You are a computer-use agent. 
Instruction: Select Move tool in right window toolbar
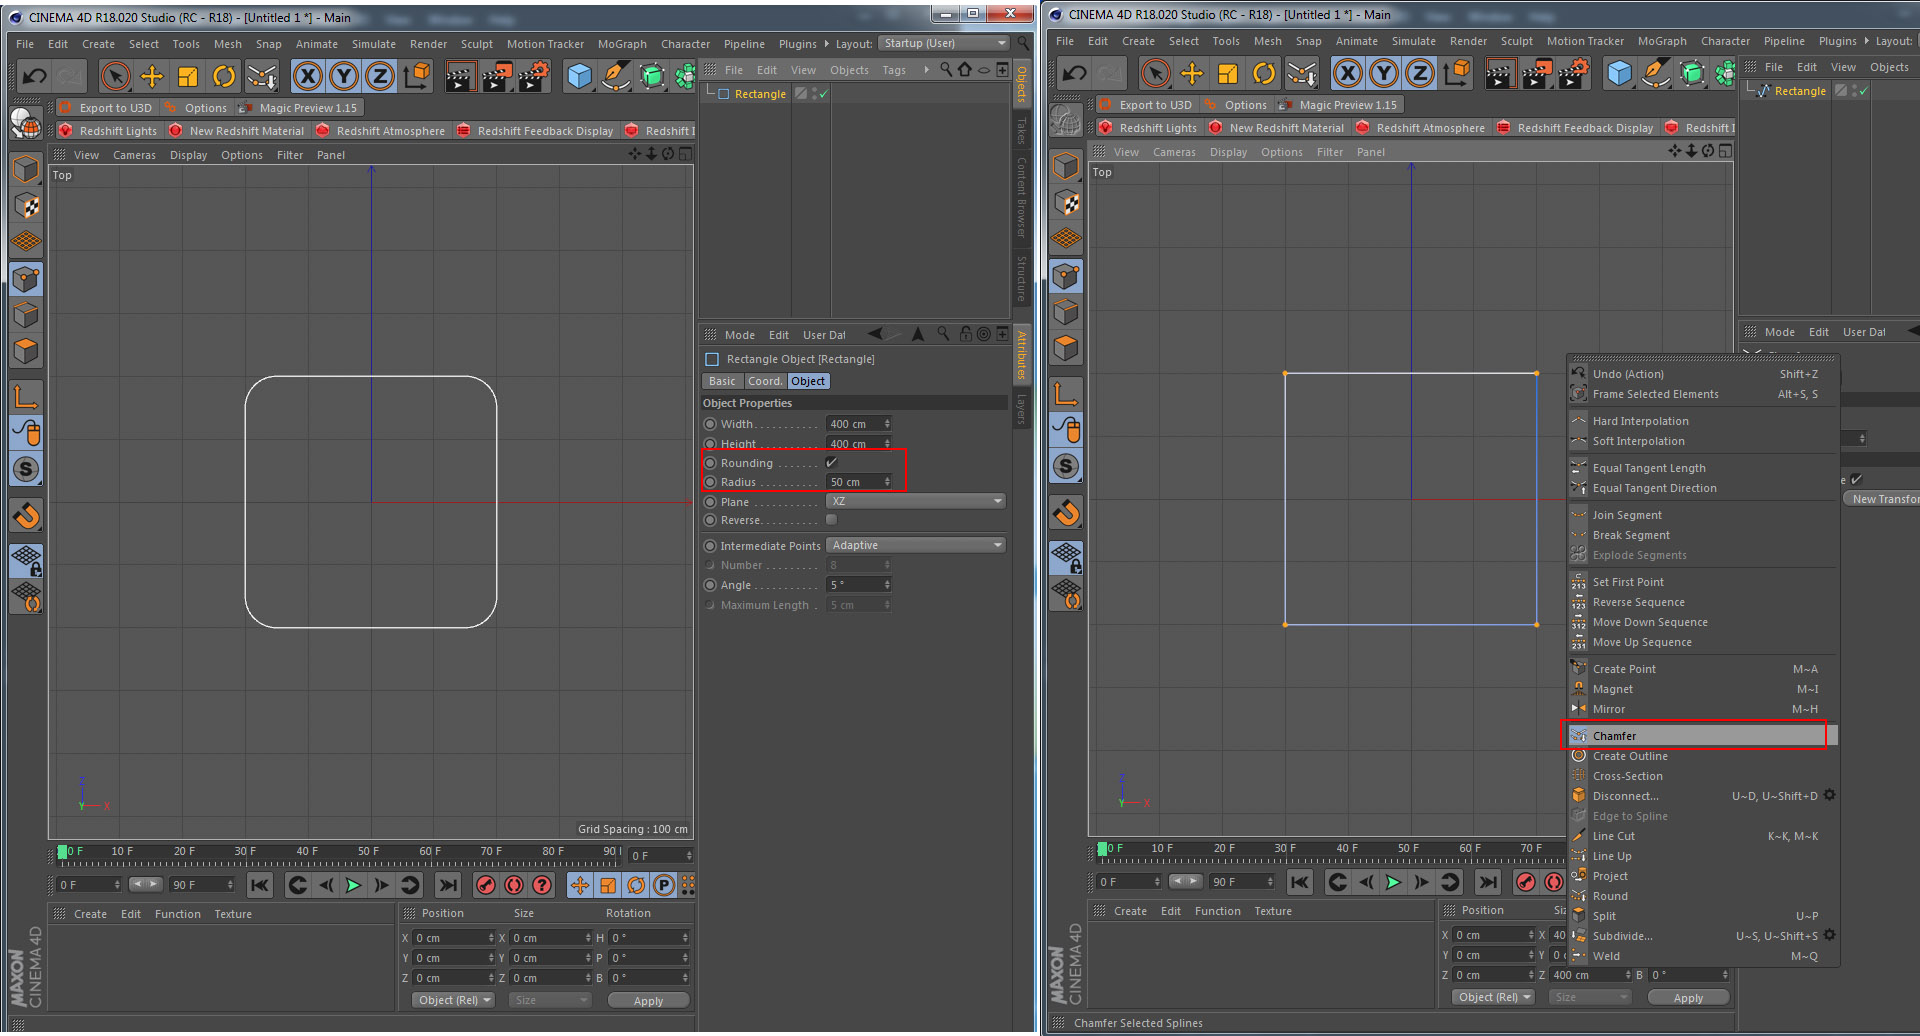point(1192,73)
